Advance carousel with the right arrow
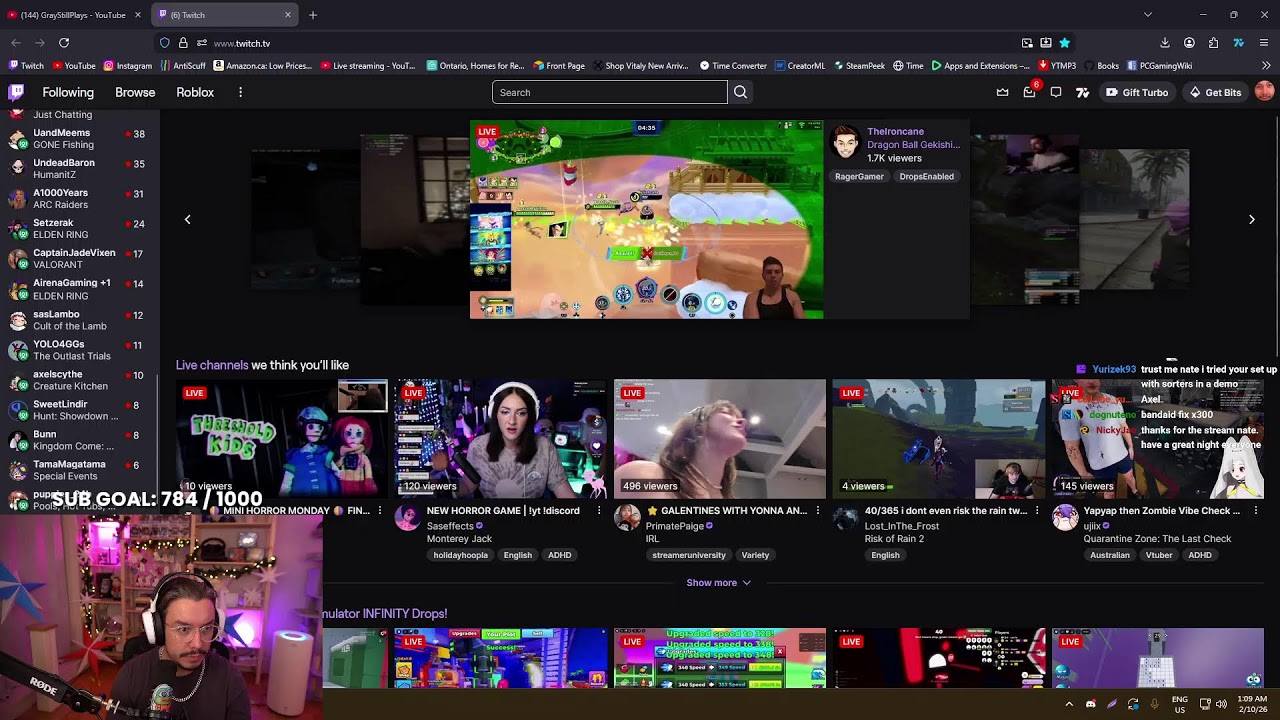1280x720 pixels. coord(1251,219)
